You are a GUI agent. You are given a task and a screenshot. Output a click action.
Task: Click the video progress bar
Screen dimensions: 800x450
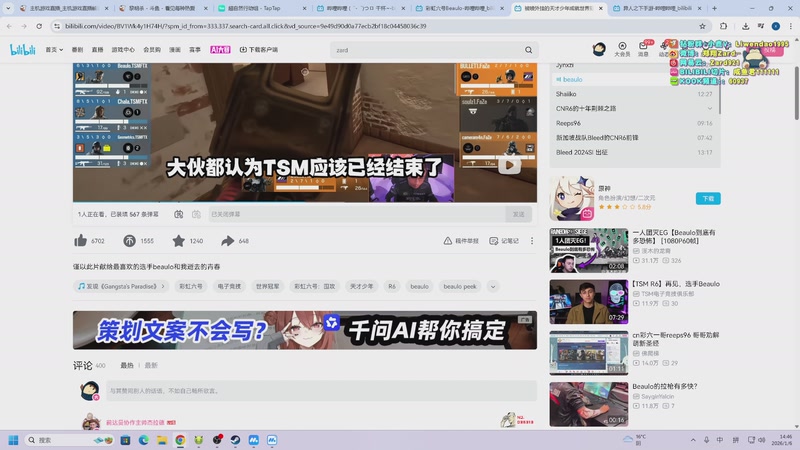point(305,202)
